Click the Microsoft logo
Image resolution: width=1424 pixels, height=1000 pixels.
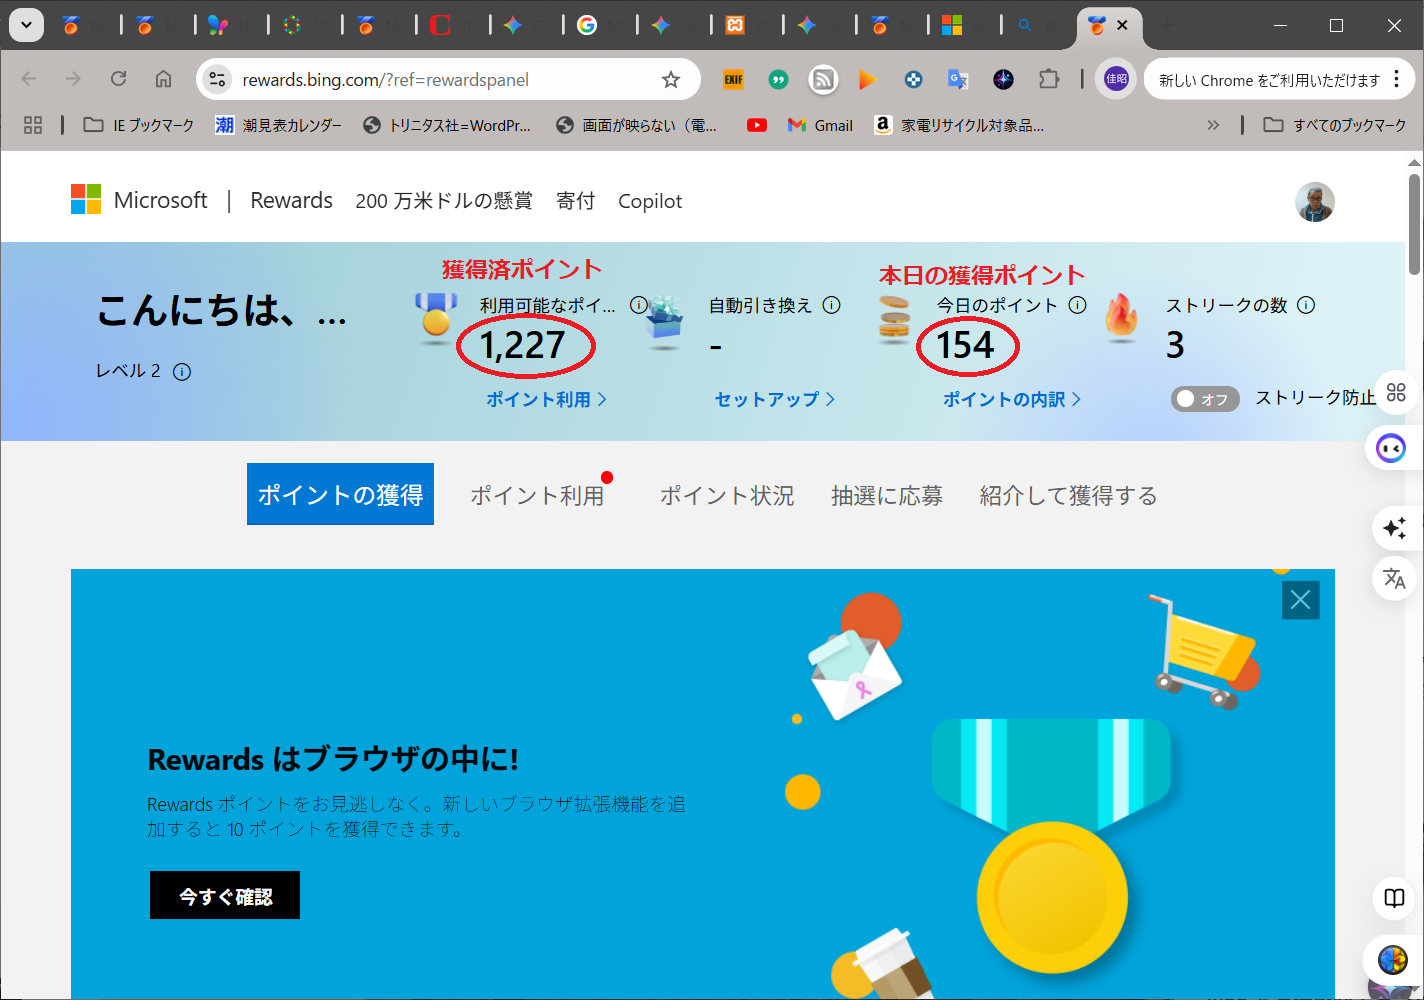86,200
